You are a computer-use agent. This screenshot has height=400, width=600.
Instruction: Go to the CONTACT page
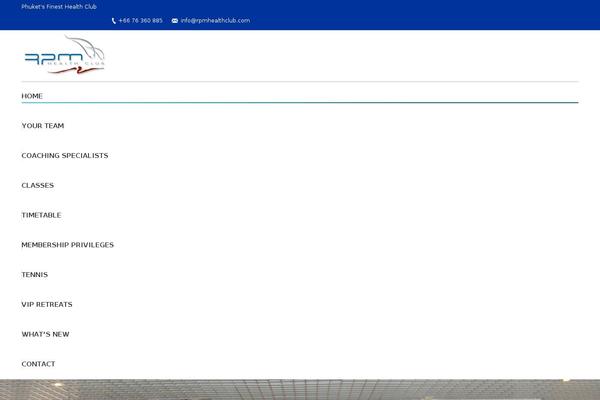click(x=38, y=364)
